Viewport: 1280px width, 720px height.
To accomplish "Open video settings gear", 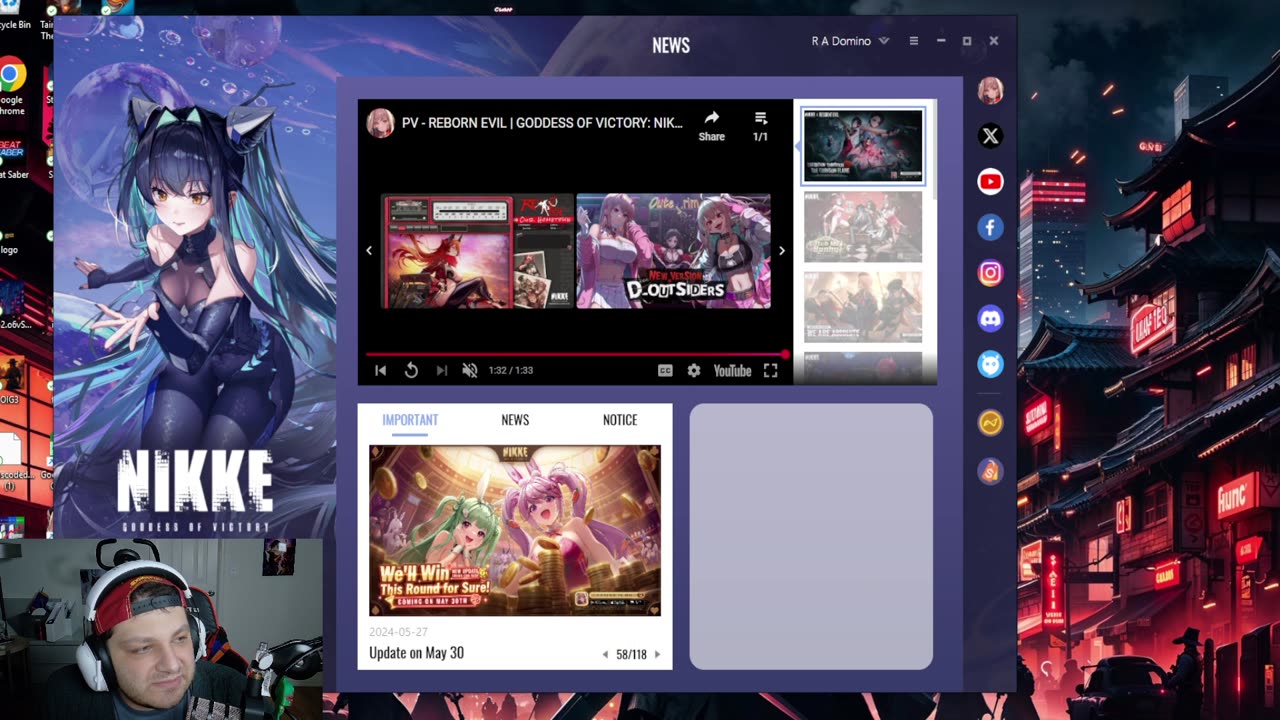I will (x=694, y=371).
